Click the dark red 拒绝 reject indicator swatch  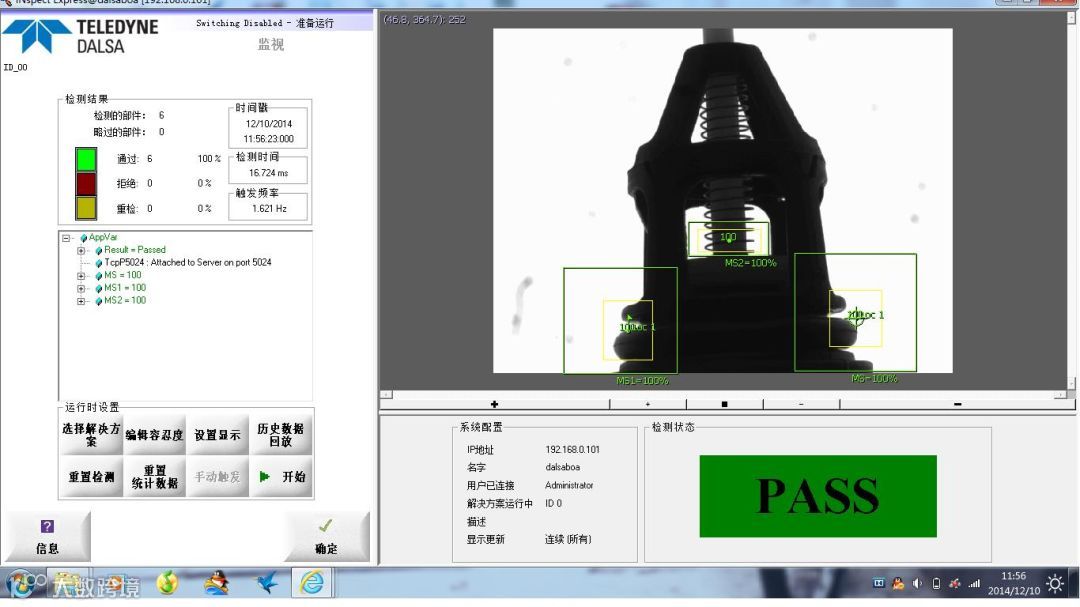click(x=86, y=184)
